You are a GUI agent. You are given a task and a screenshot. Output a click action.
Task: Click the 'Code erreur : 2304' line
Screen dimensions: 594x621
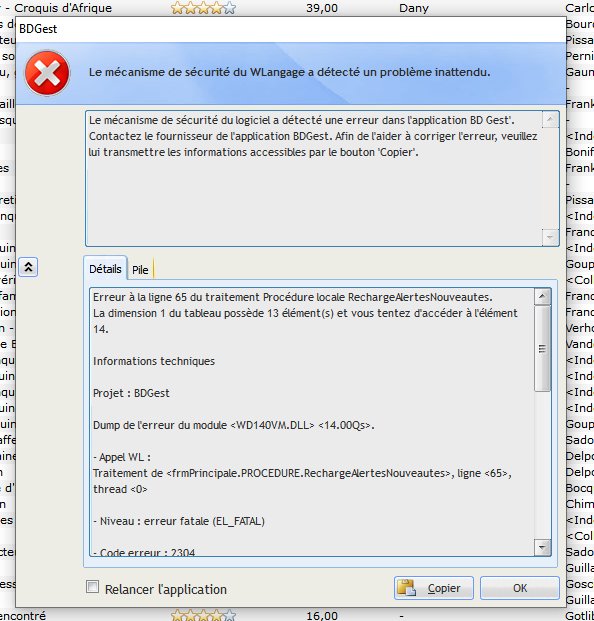click(144, 552)
